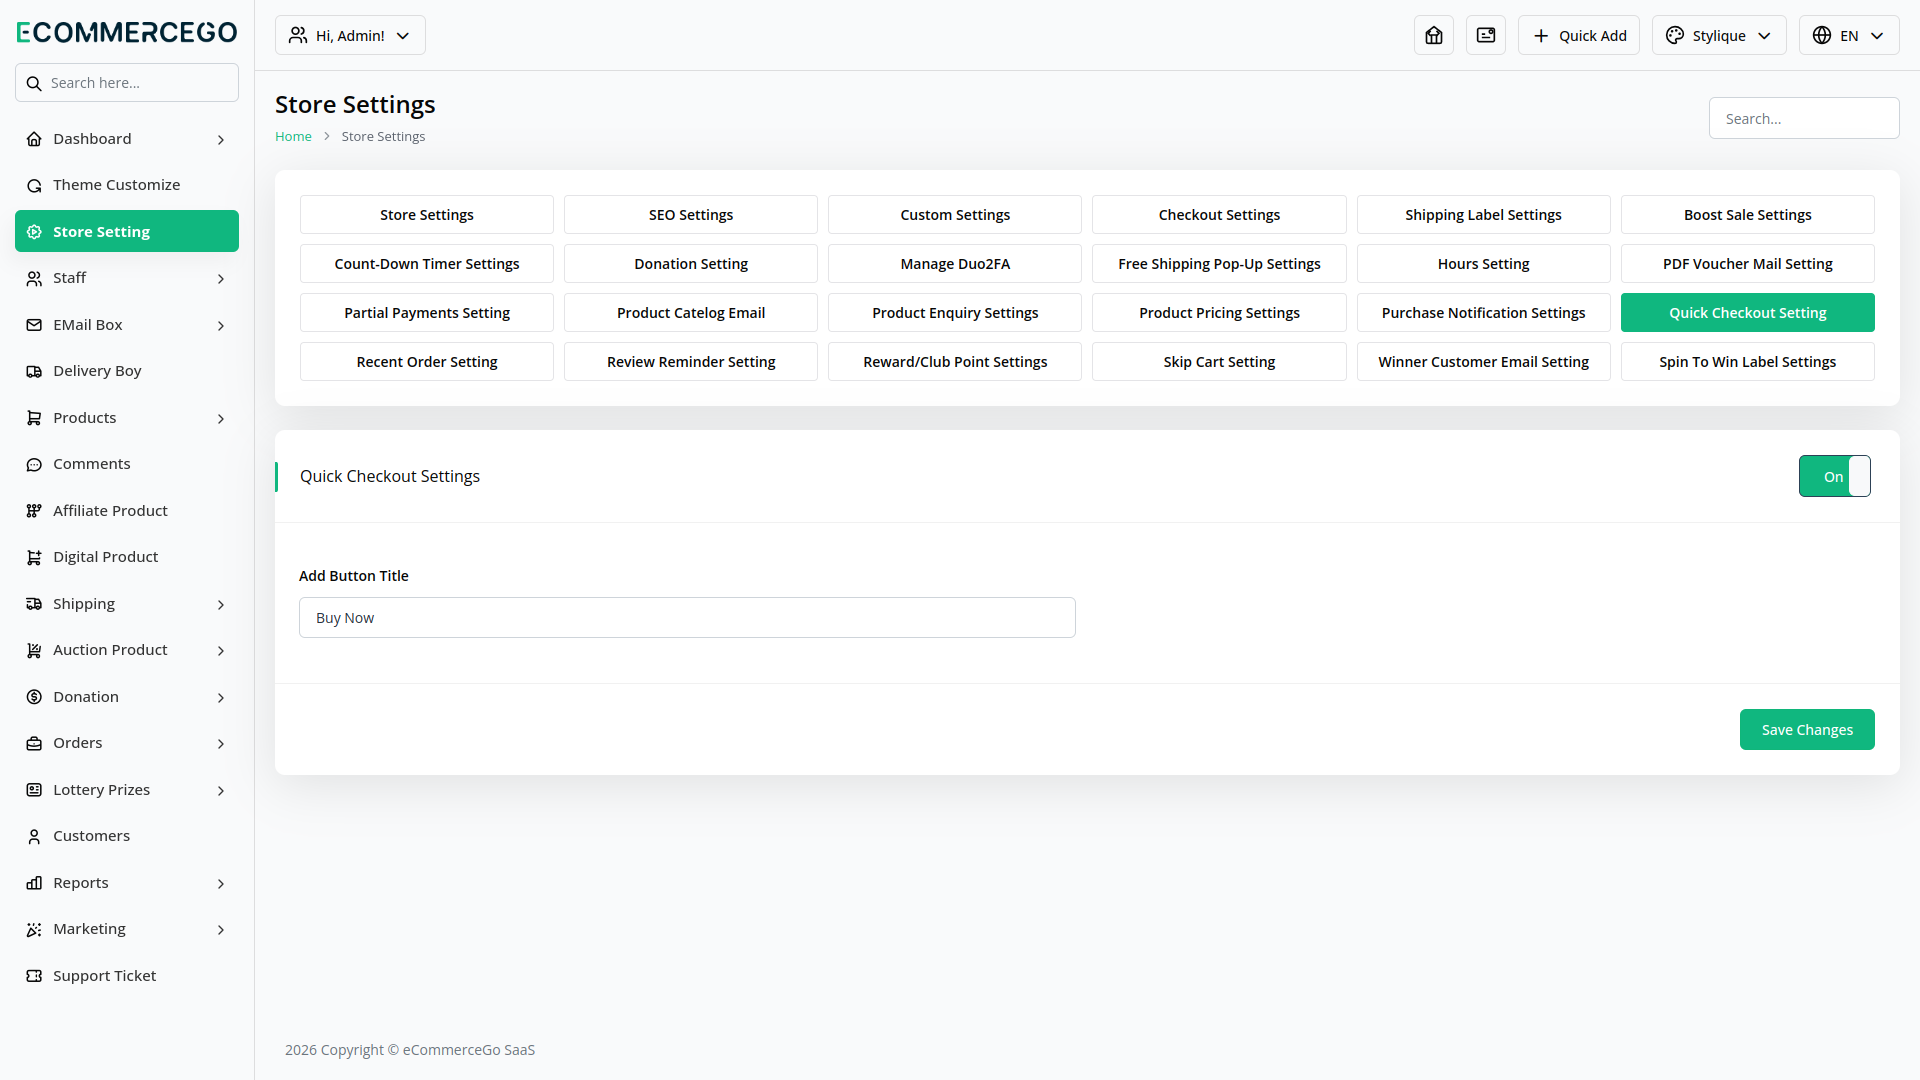Click the Quick Add button
1920x1080 pixels.
tap(1579, 35)
